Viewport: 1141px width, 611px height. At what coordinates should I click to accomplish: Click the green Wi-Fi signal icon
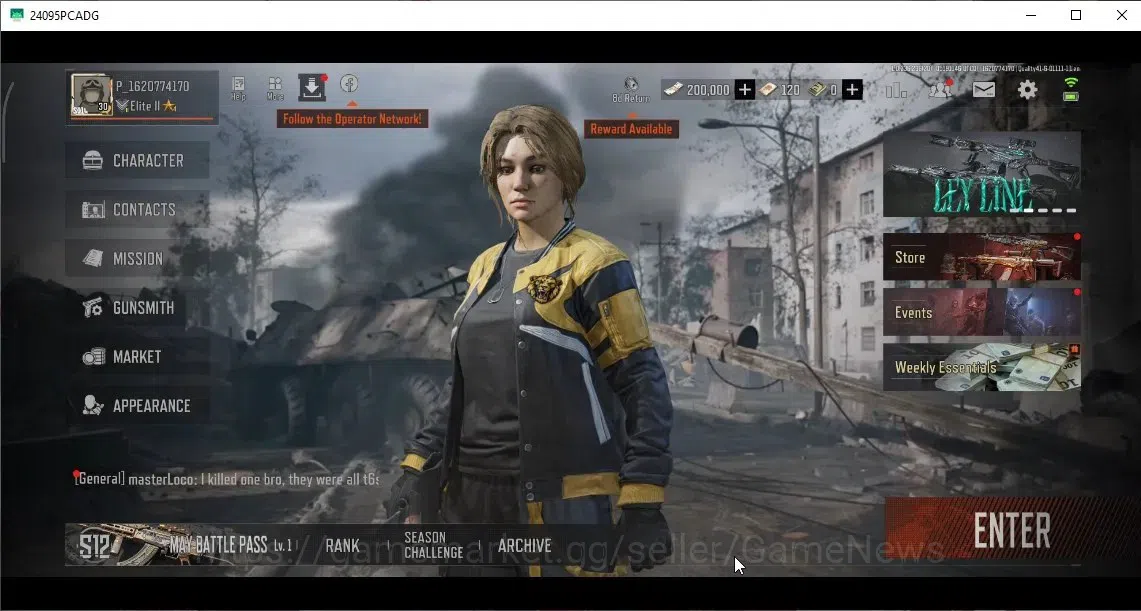point(1070,81)
